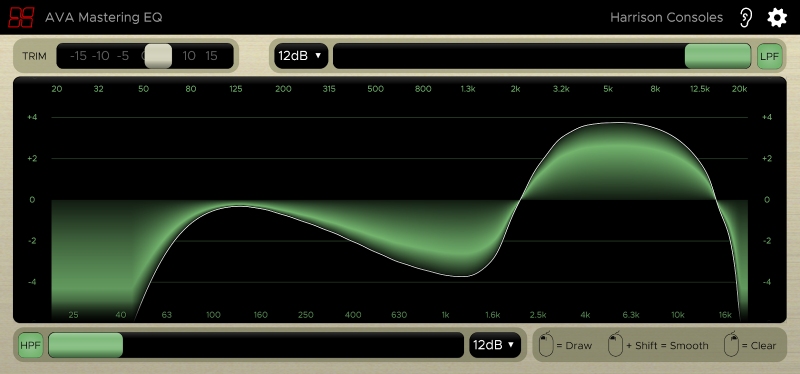Open the settings gear icon

click(777, 18)
